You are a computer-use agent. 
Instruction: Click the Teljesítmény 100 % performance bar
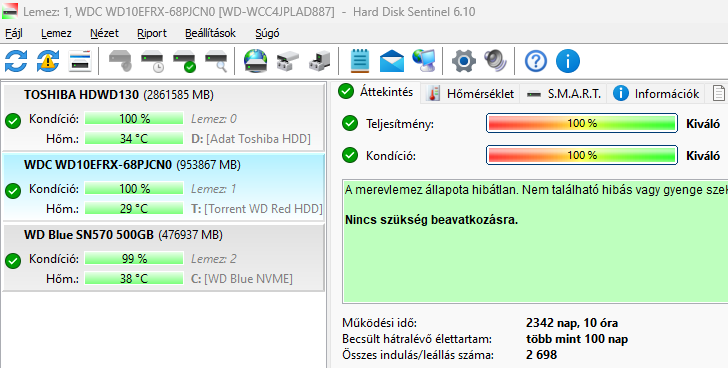(582, 123)
